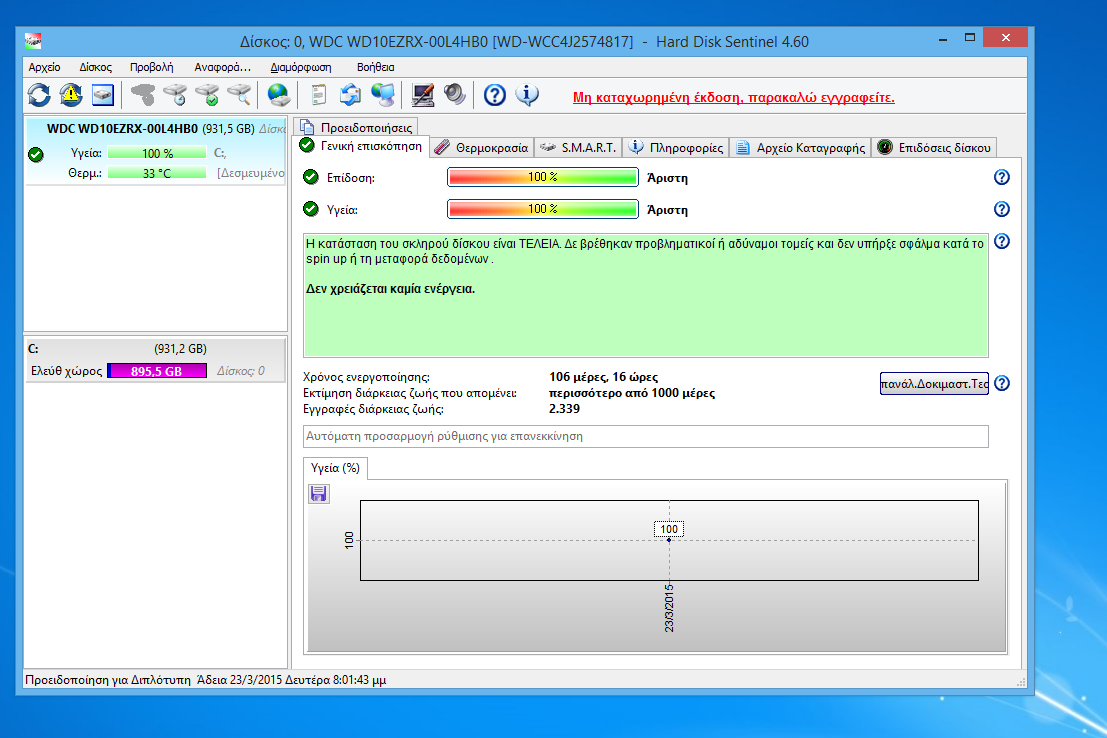
Task: Open the Βοήθεια menu
Action: (376, 67)
